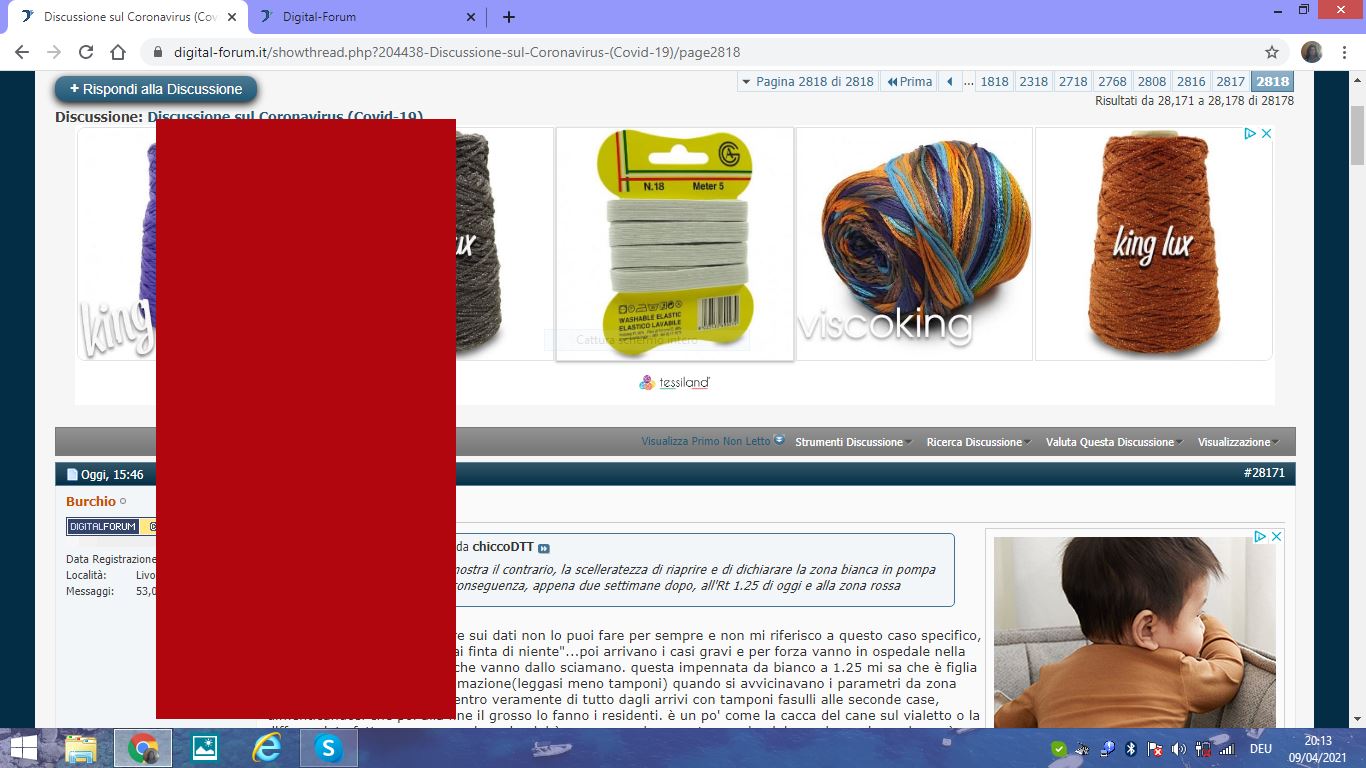Viewport: 1366px width, 768px height.
Task: Open the network signal tray icon
Action: (x=1227, y=748)
